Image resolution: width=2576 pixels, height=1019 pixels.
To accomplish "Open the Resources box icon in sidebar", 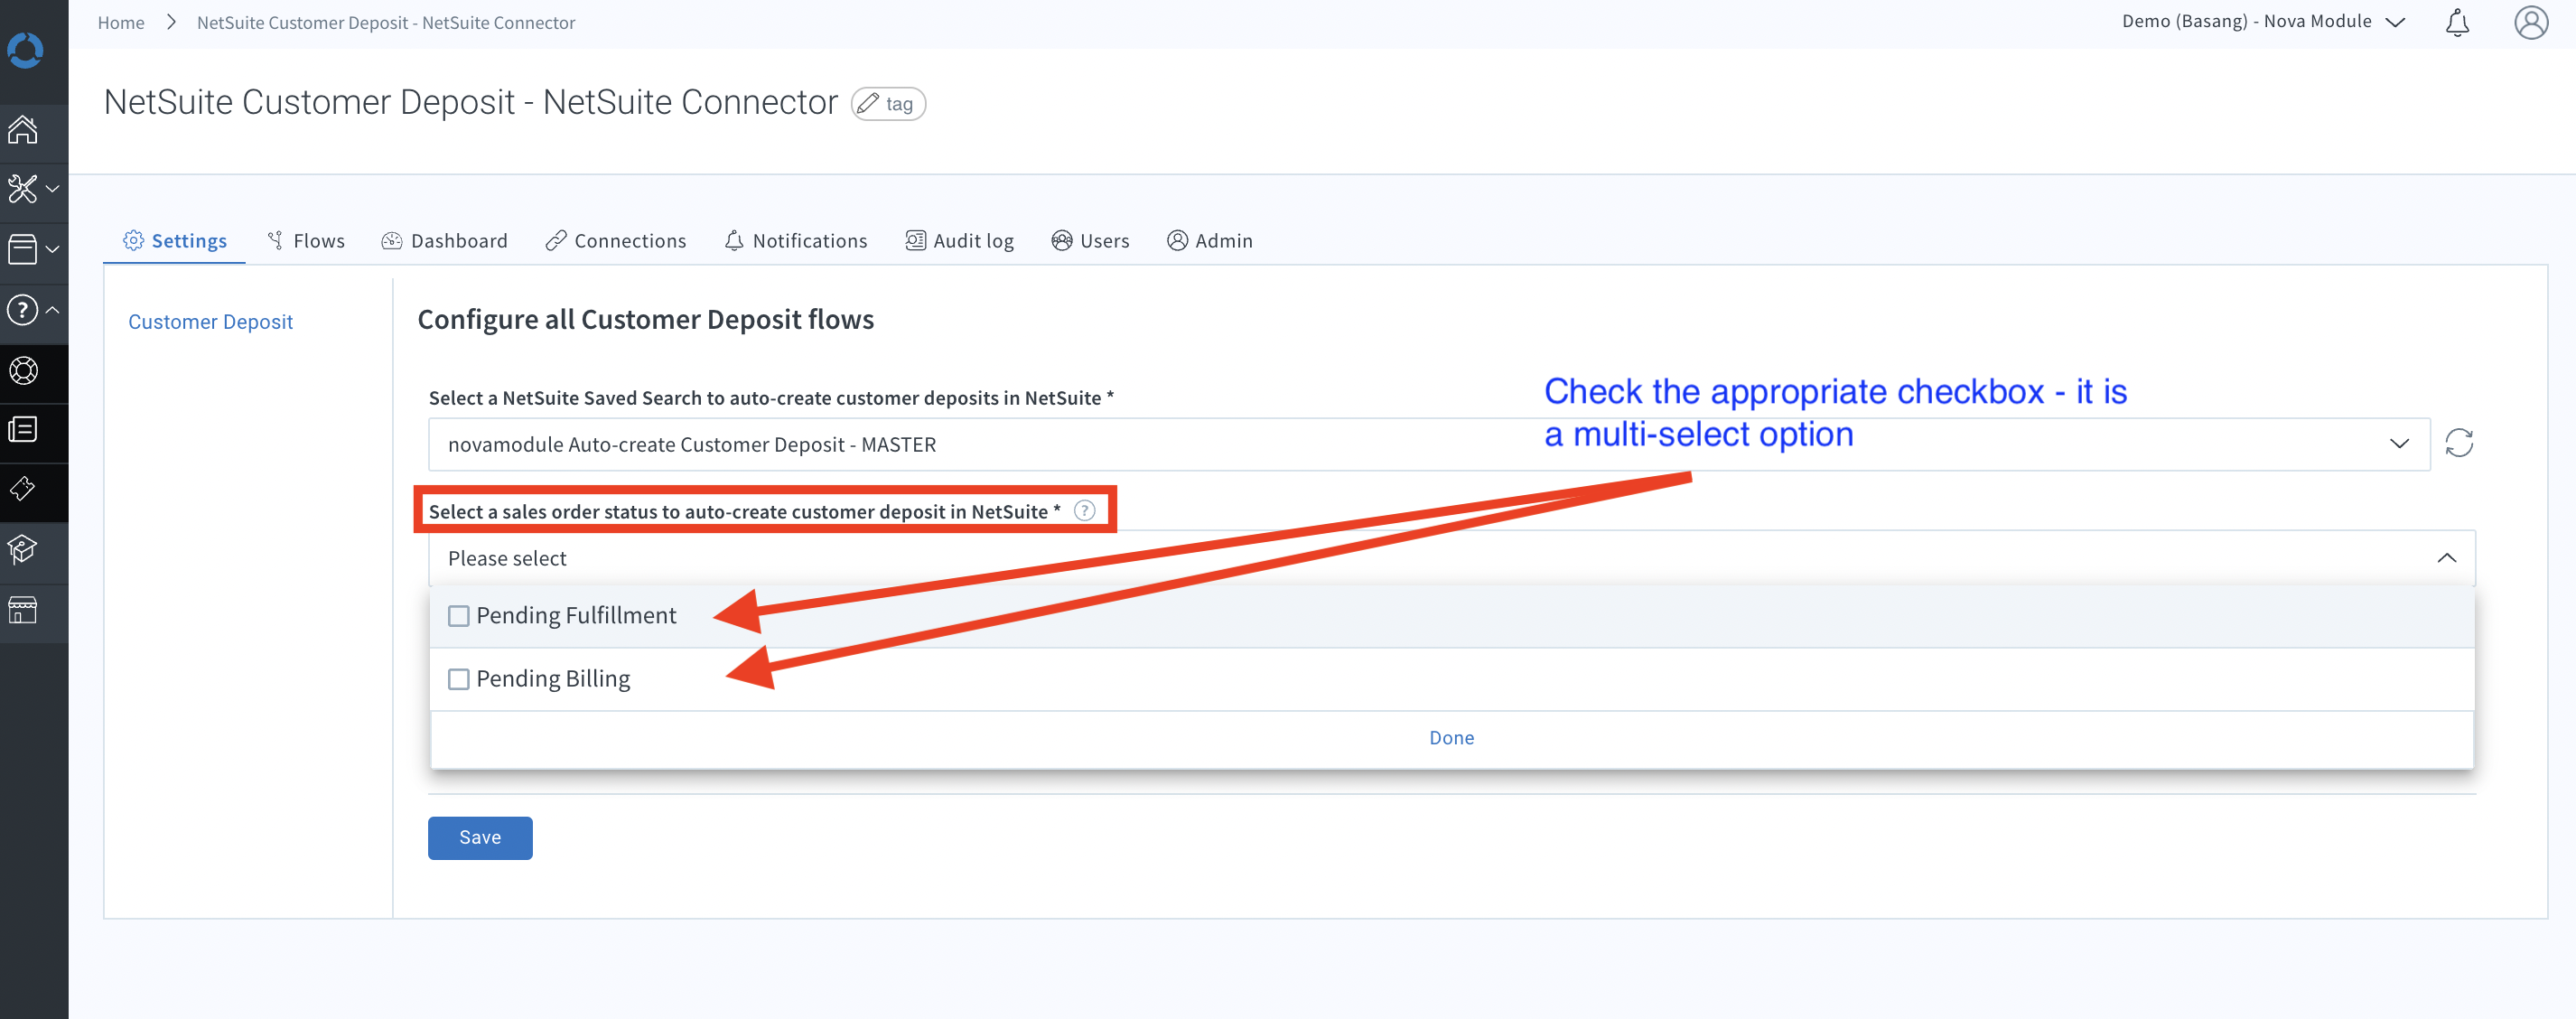I will click(22, 249).
